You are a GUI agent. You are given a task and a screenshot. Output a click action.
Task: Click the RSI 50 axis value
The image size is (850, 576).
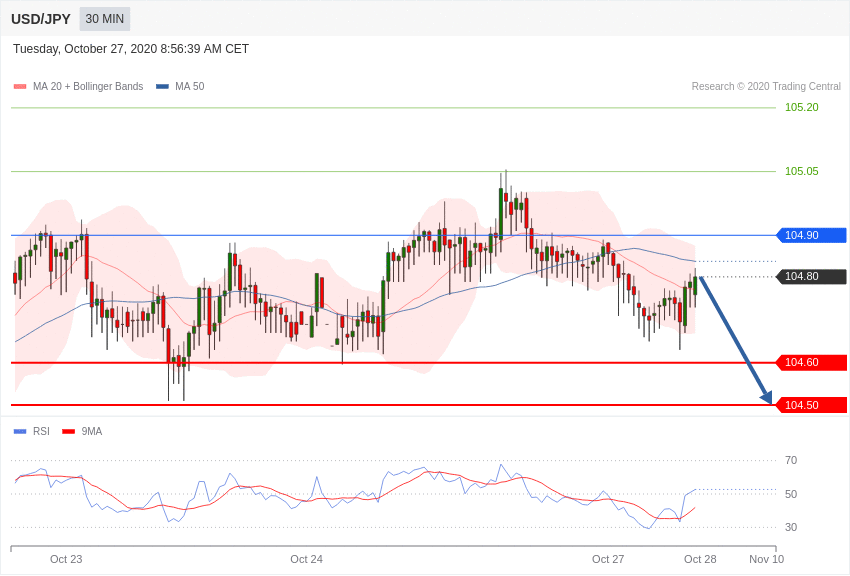[791, 494]
